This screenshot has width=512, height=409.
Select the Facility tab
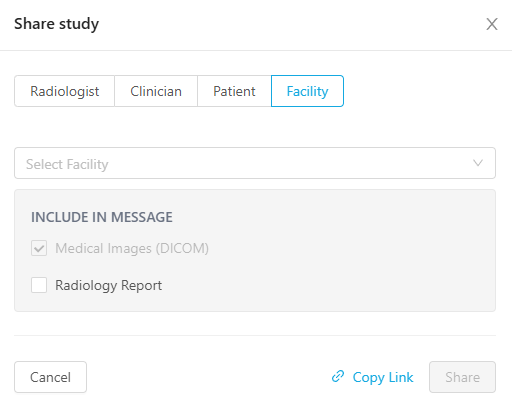pos(307,91)
